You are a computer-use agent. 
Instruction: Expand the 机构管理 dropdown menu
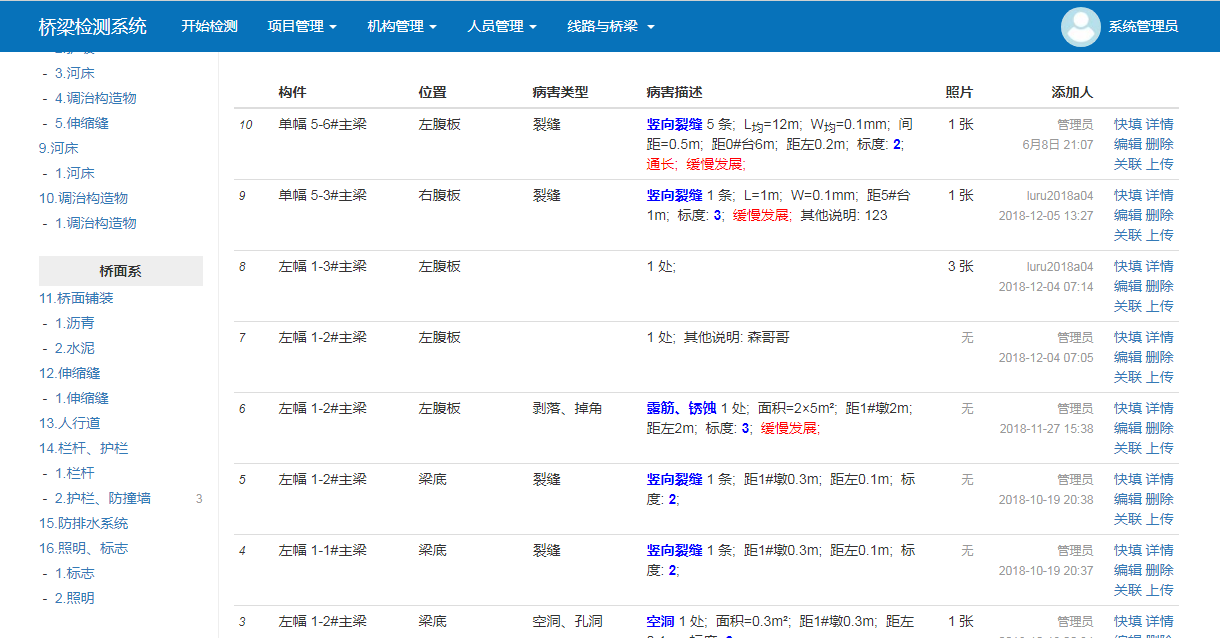401,27
